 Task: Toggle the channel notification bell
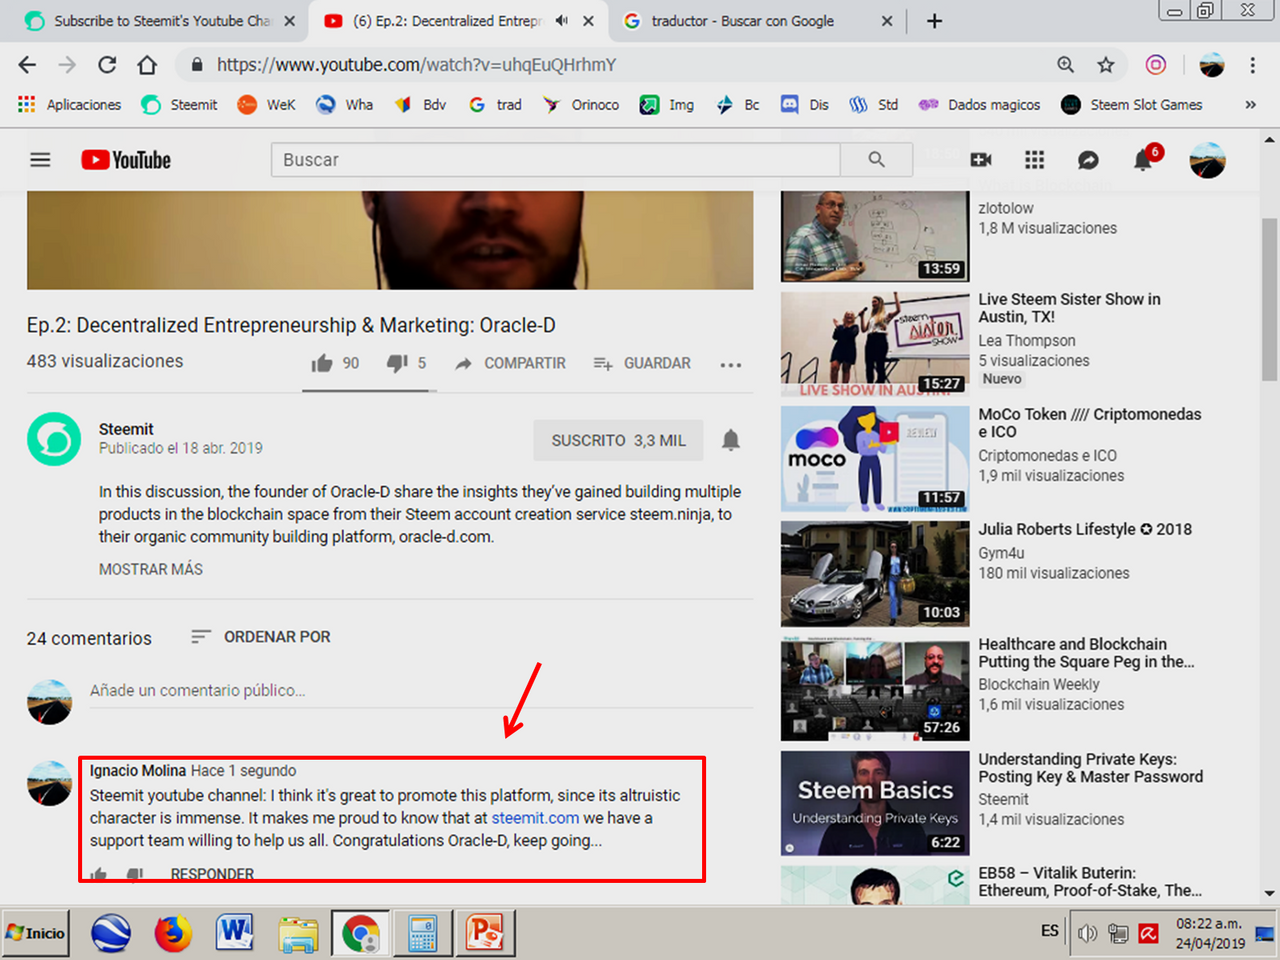click(731, 440)
